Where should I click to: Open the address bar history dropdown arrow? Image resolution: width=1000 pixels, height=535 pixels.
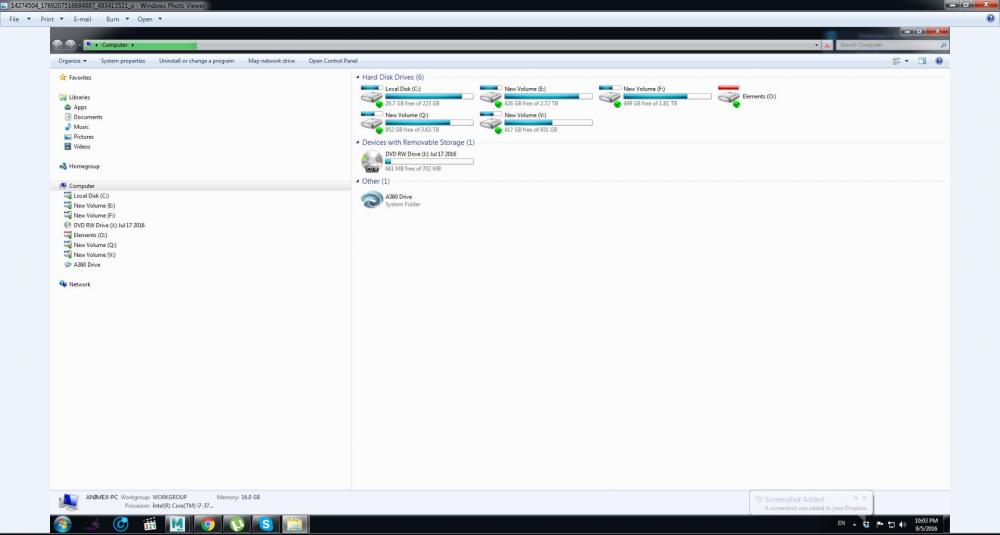click(x=816, y=45)
